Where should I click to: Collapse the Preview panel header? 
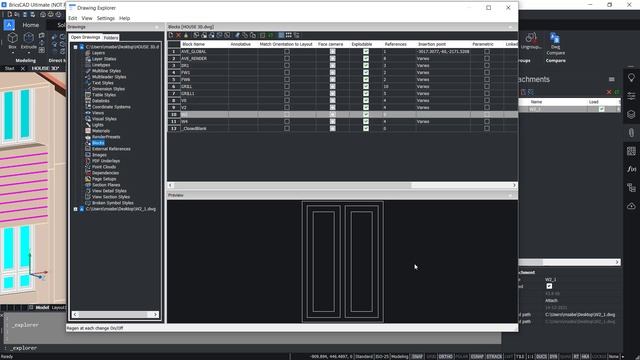point(510,195)
